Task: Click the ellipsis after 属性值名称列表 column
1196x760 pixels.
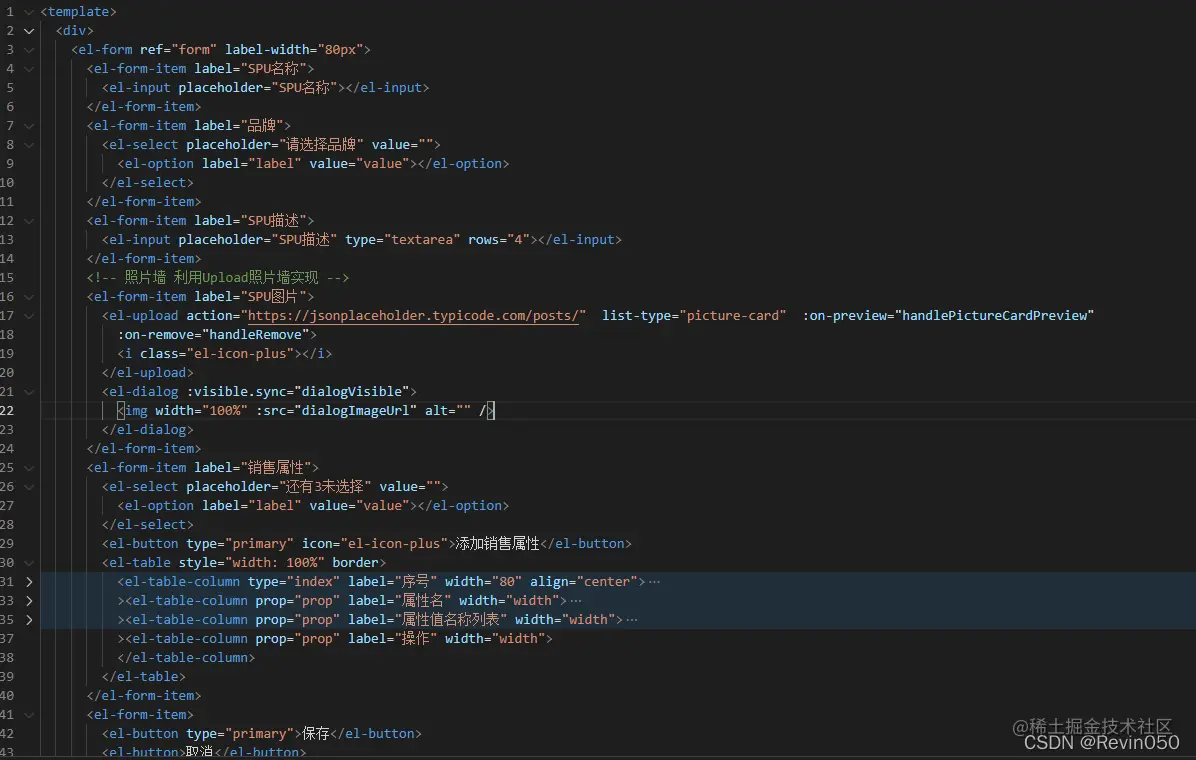Action: (x=632, y=620)
